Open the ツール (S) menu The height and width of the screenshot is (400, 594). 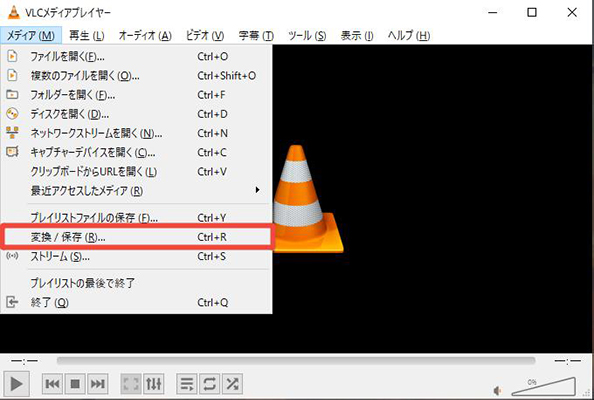pyautogui.click(x=307, y=36)
